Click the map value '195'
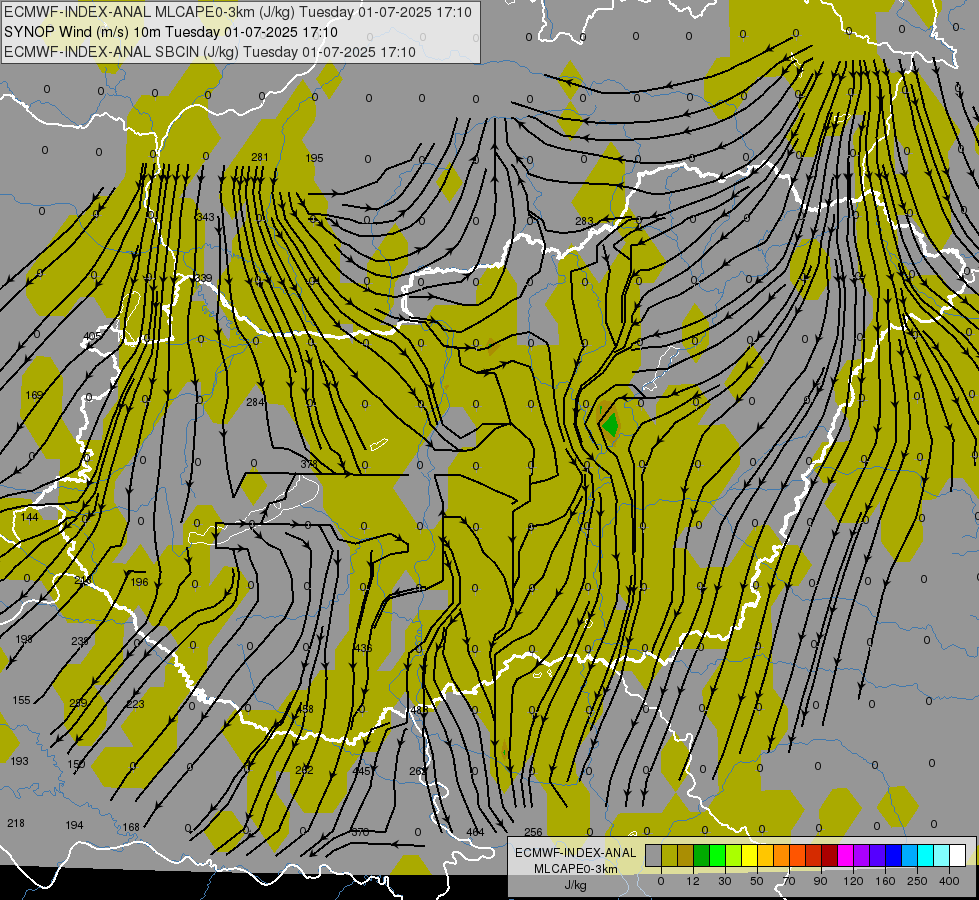979x900 pixels. point(314,158)
